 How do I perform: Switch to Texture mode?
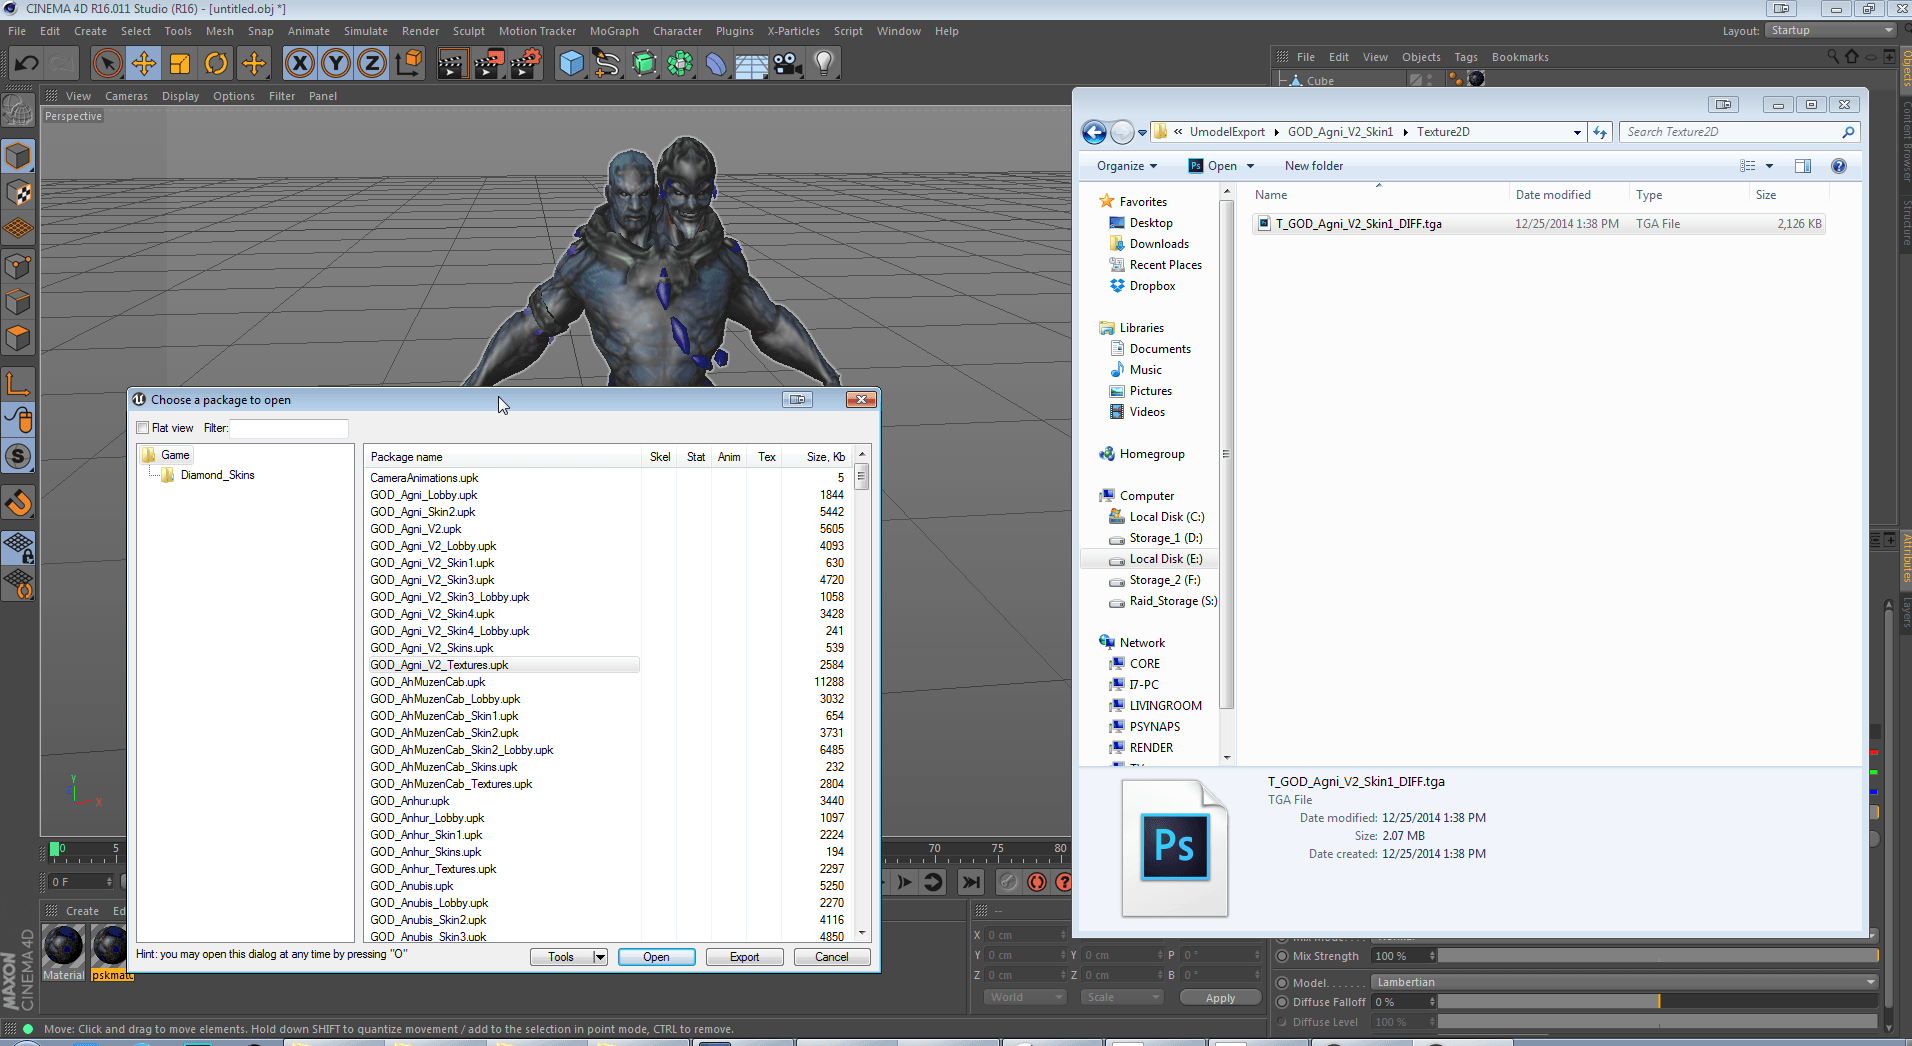(18, 192)
